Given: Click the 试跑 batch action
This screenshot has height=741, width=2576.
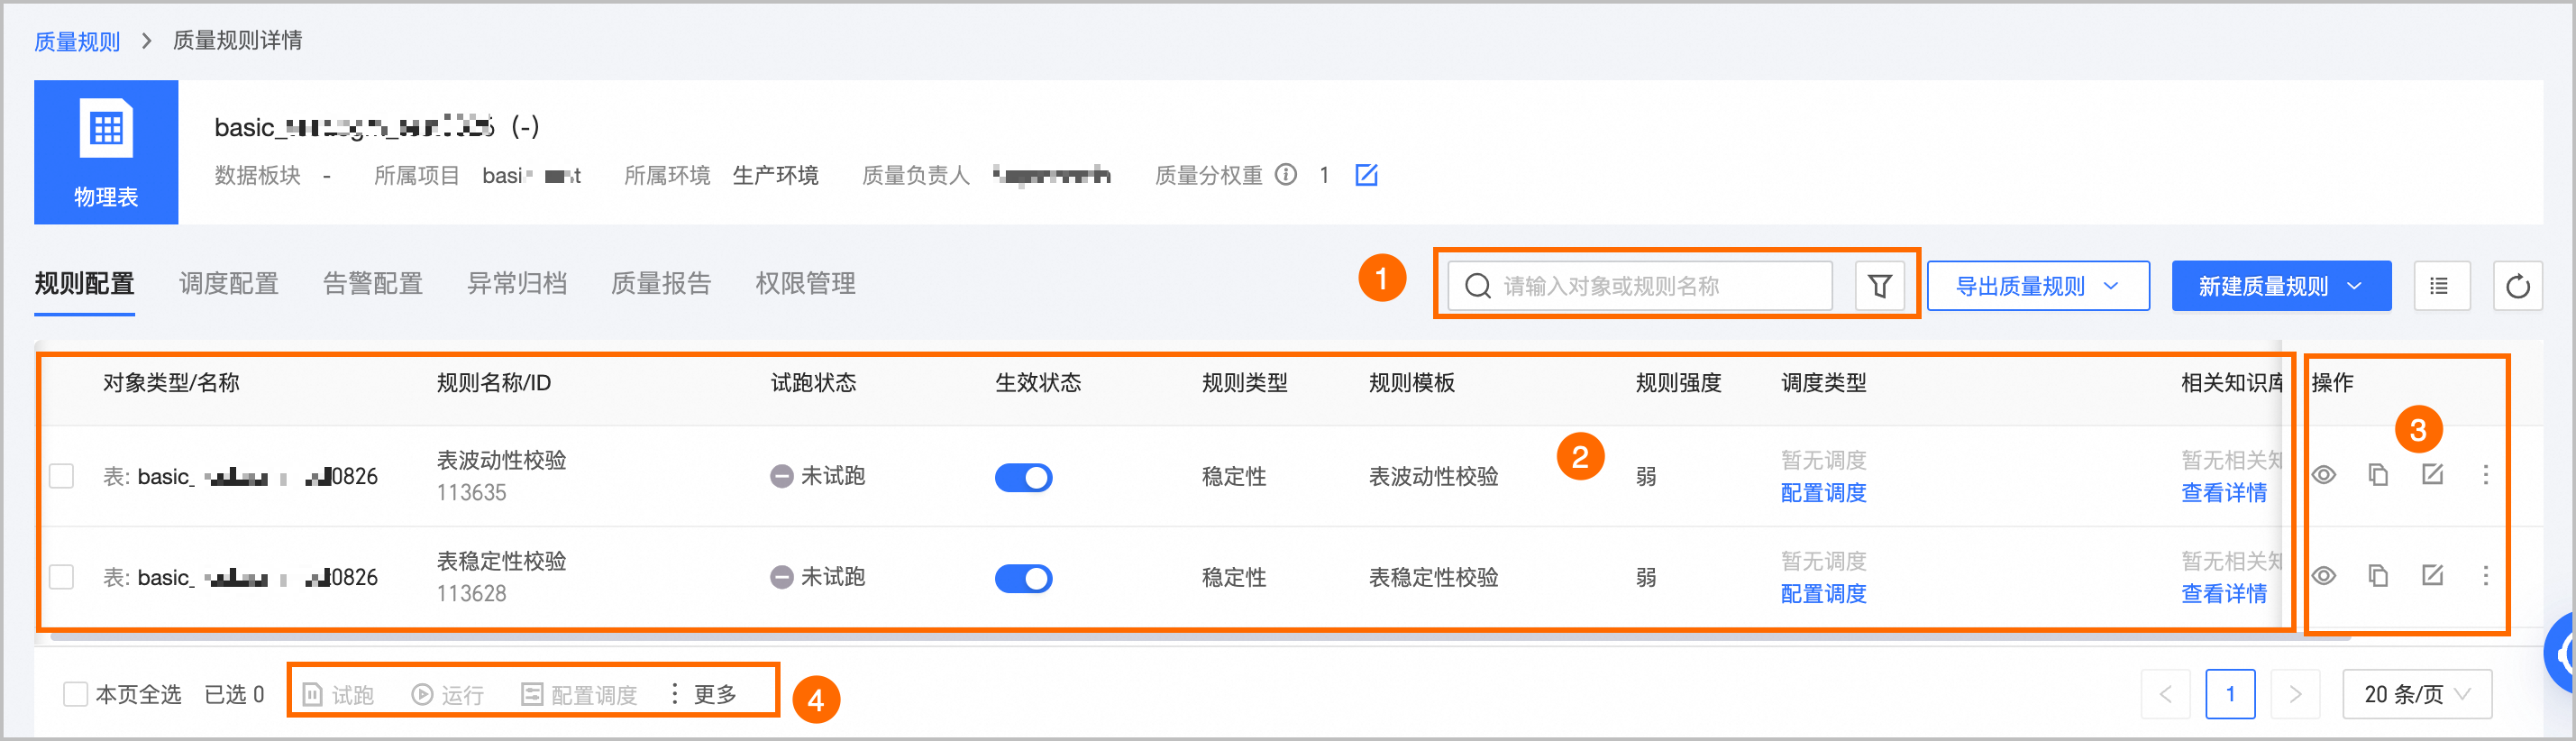Looking at the screenshot, I should [338, 694].
